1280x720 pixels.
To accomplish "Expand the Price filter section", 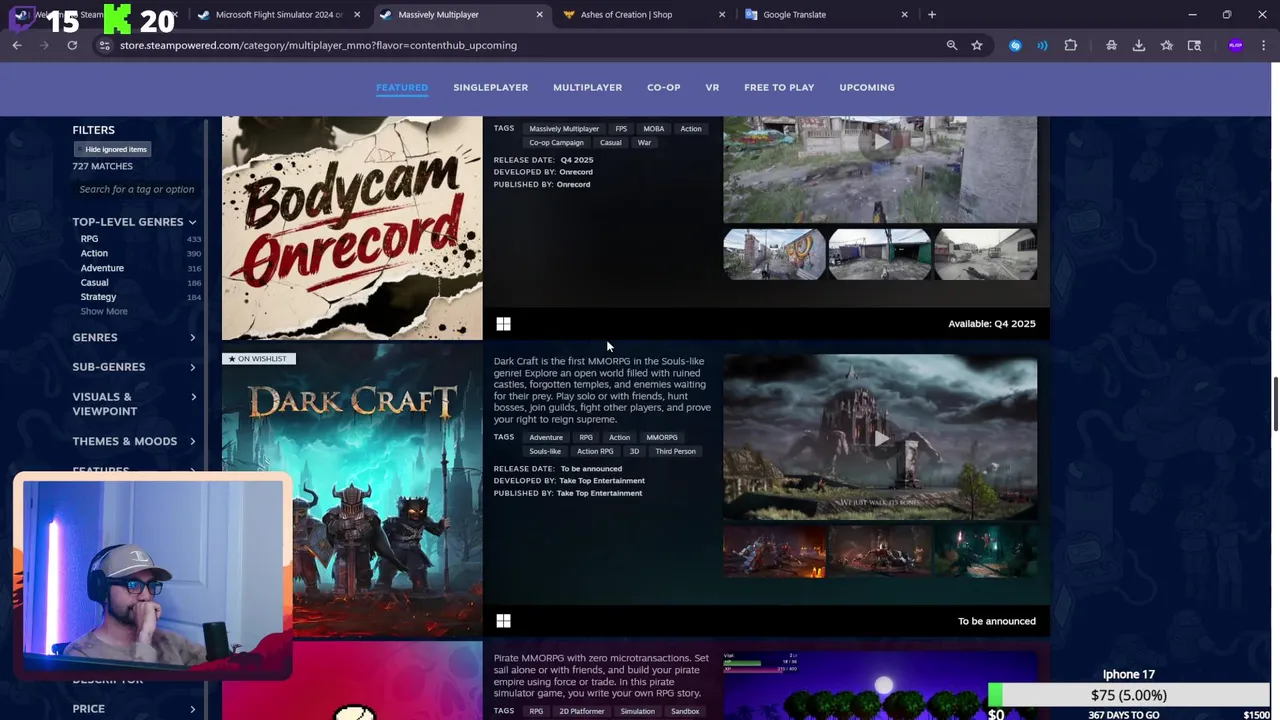I will coord(134,708).
